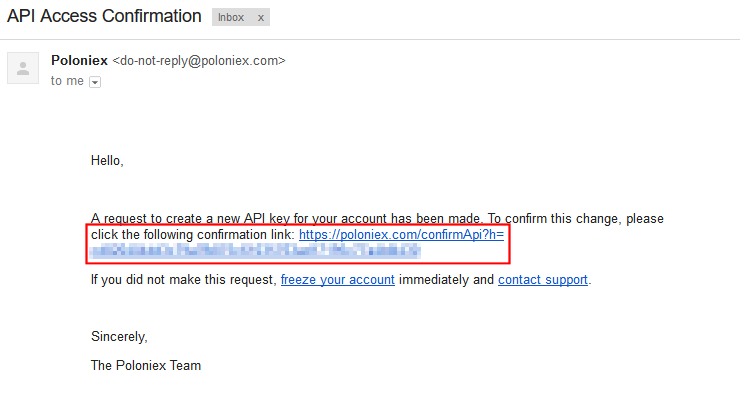Click the "to me" recipient text
The image size is (740, 402).
click(x=68, y=81)
